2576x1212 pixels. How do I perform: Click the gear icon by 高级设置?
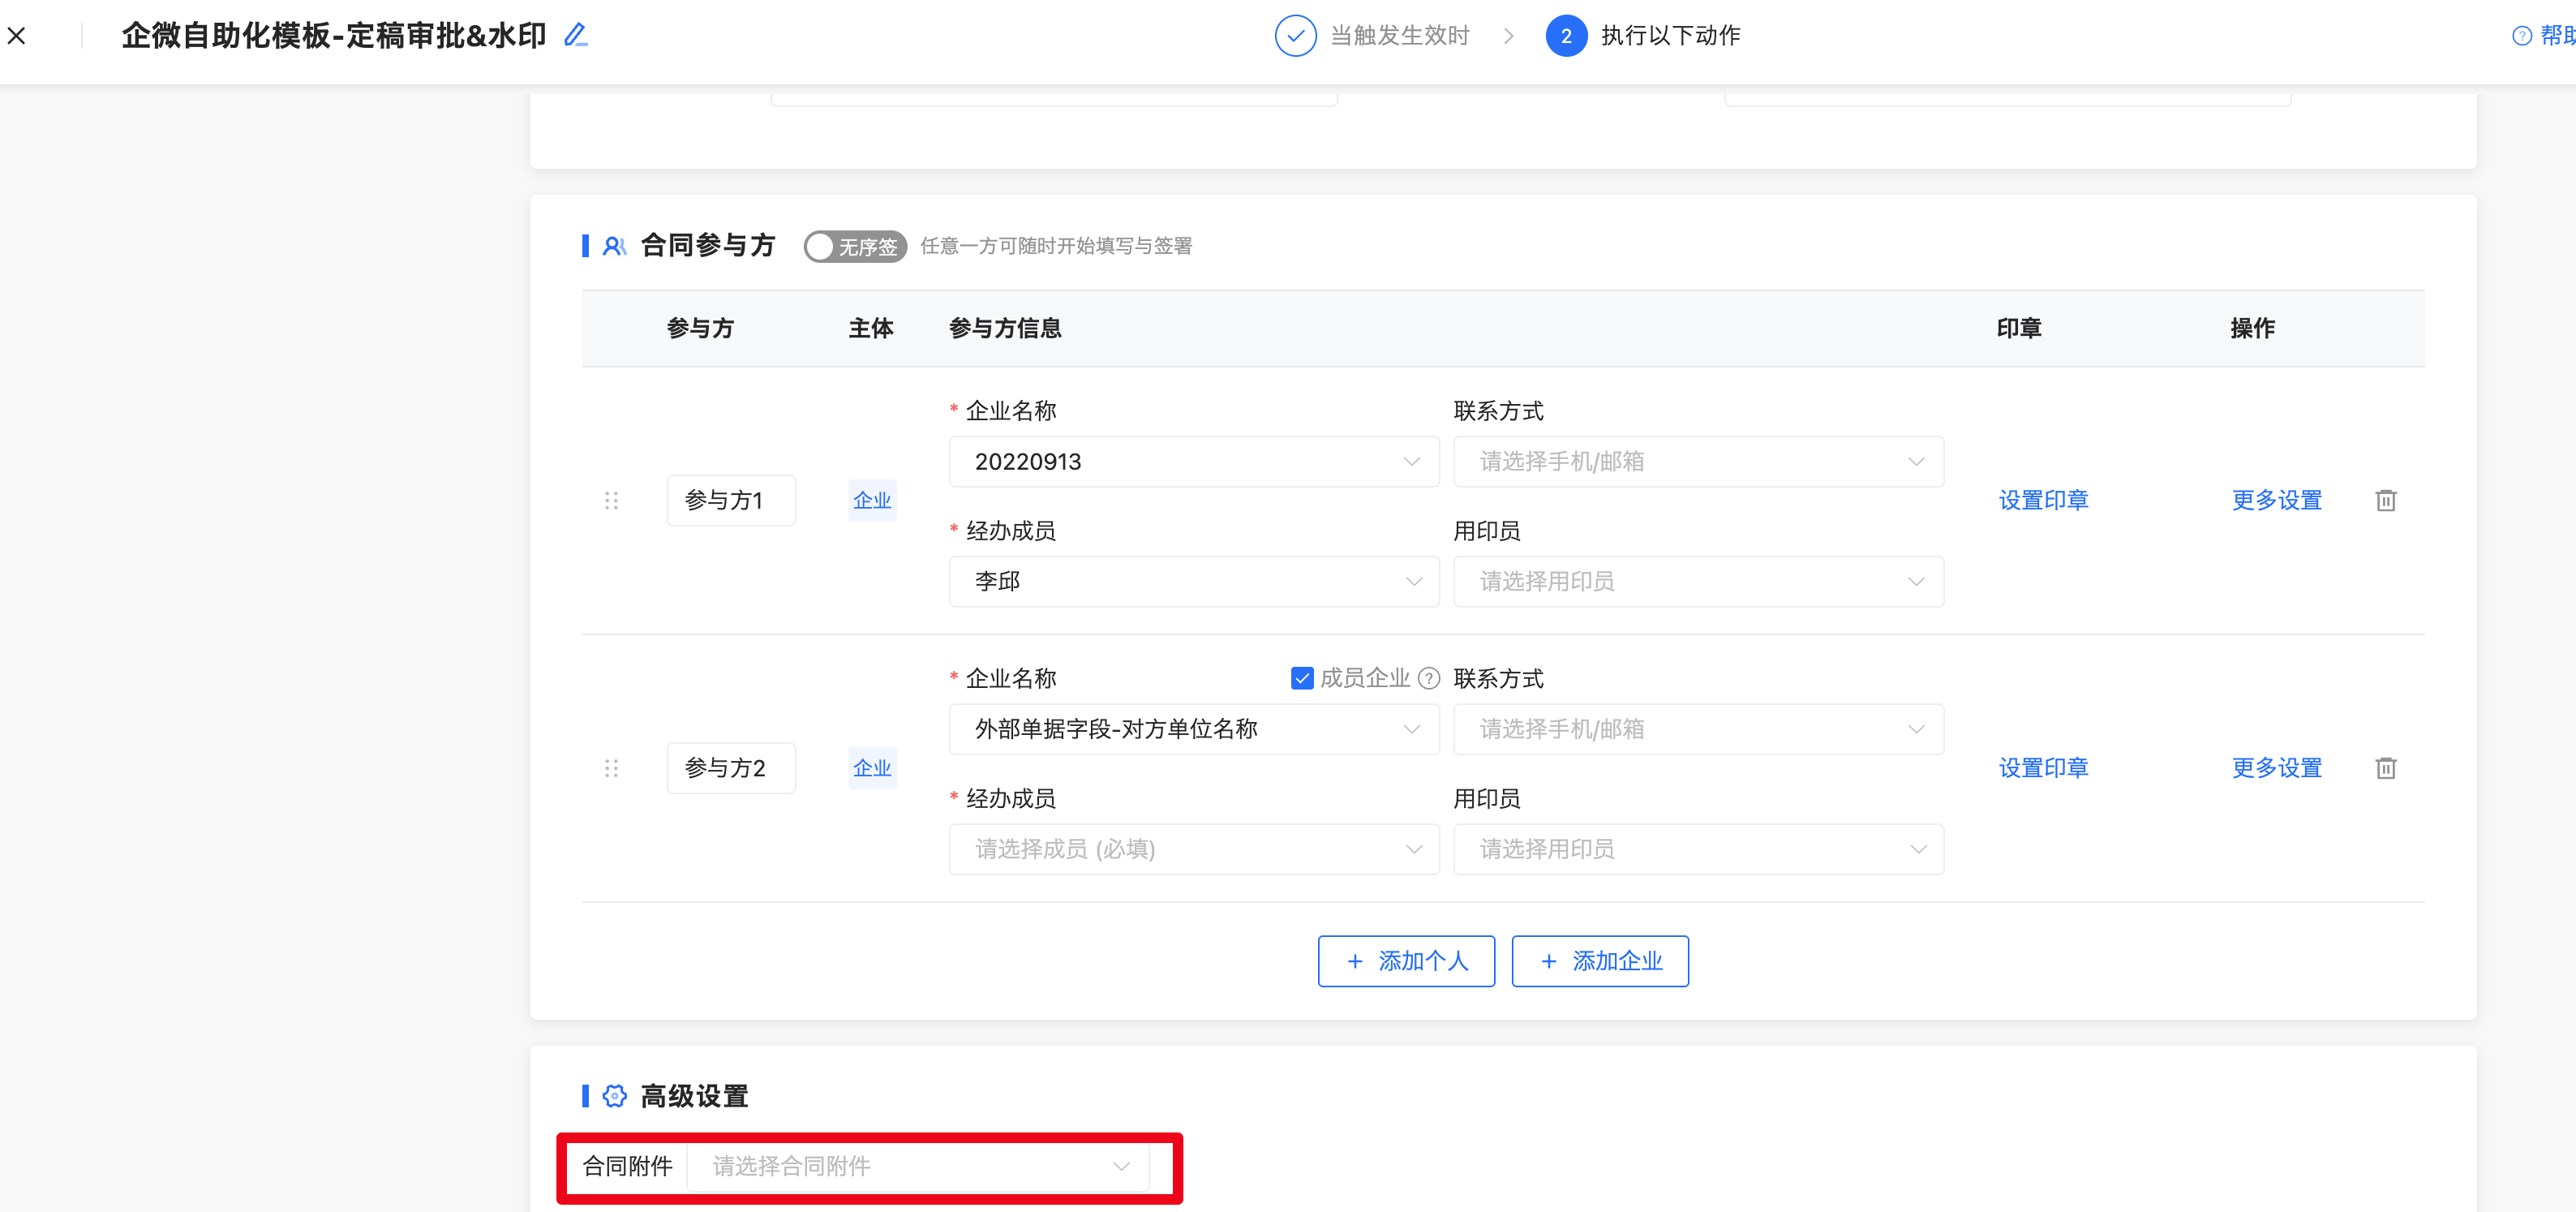coord(614,1096)
